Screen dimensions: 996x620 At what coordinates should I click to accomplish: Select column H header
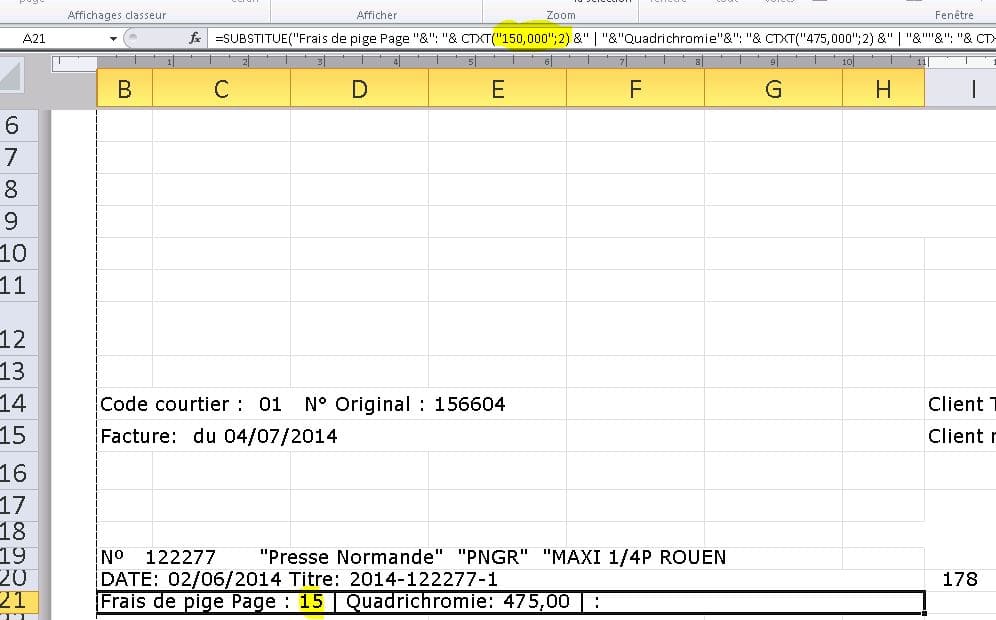click(x=883, y=89)
